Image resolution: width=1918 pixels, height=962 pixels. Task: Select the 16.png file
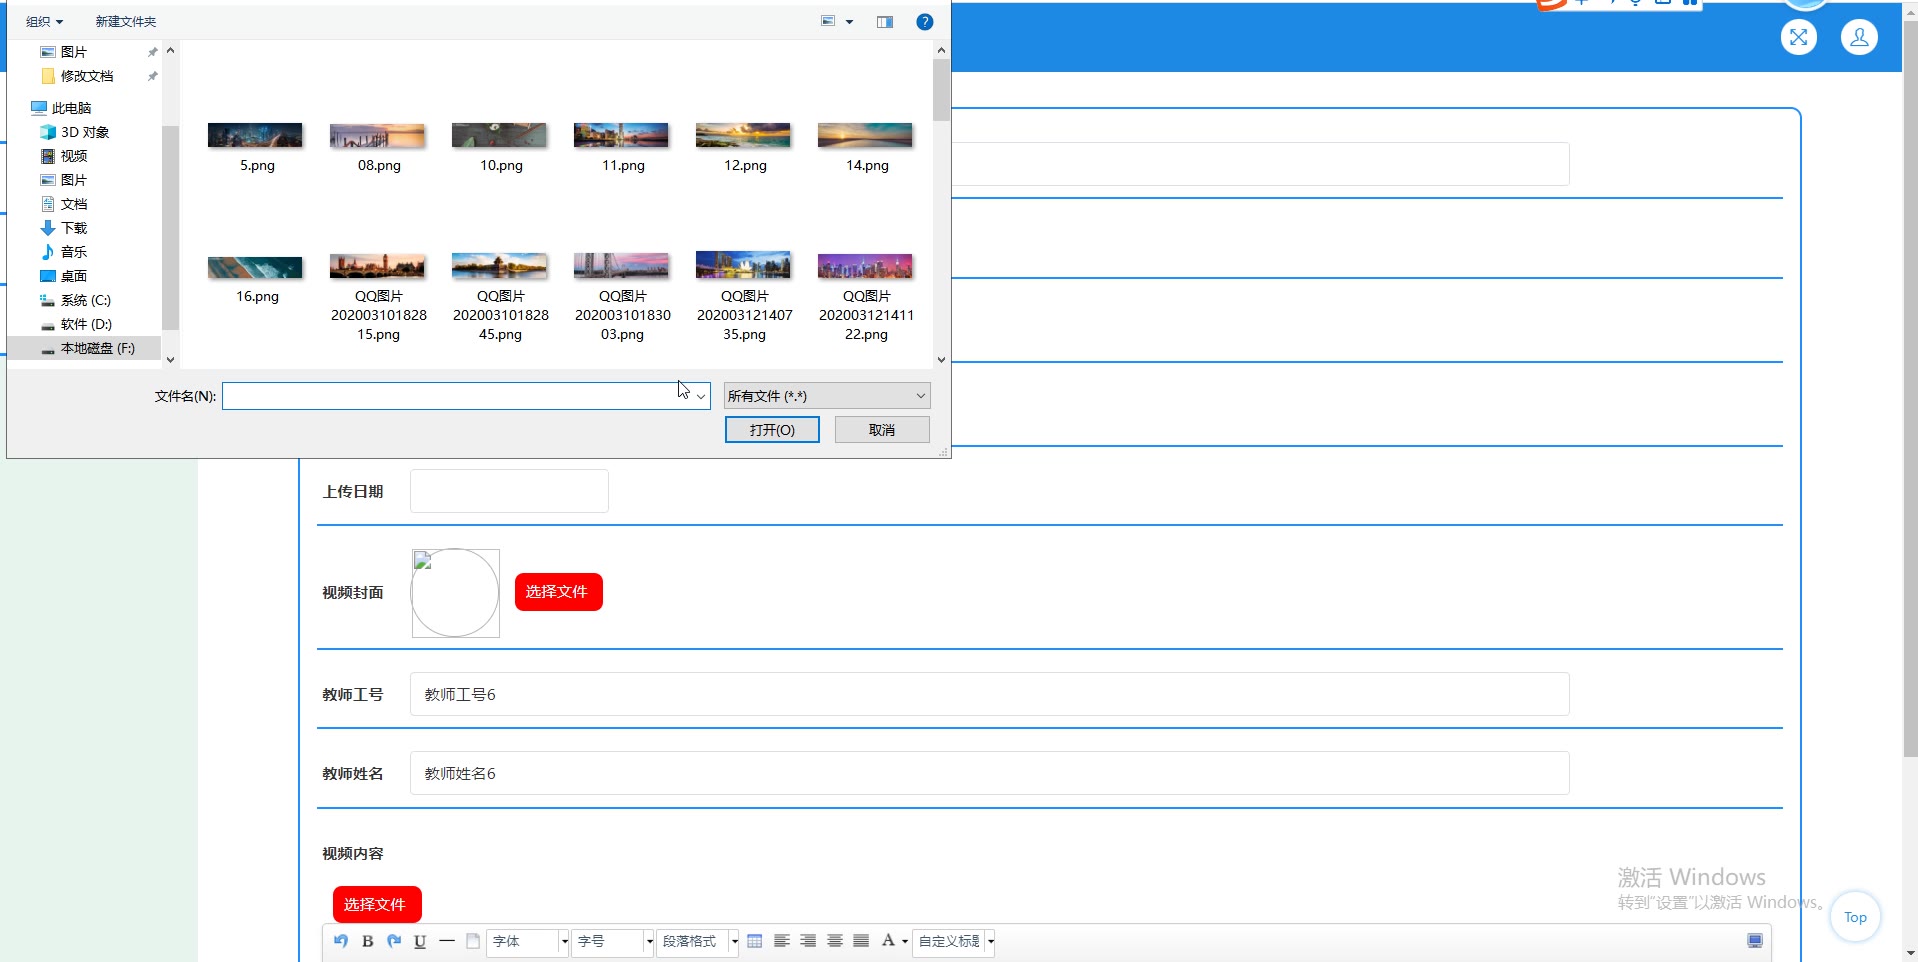256,278
